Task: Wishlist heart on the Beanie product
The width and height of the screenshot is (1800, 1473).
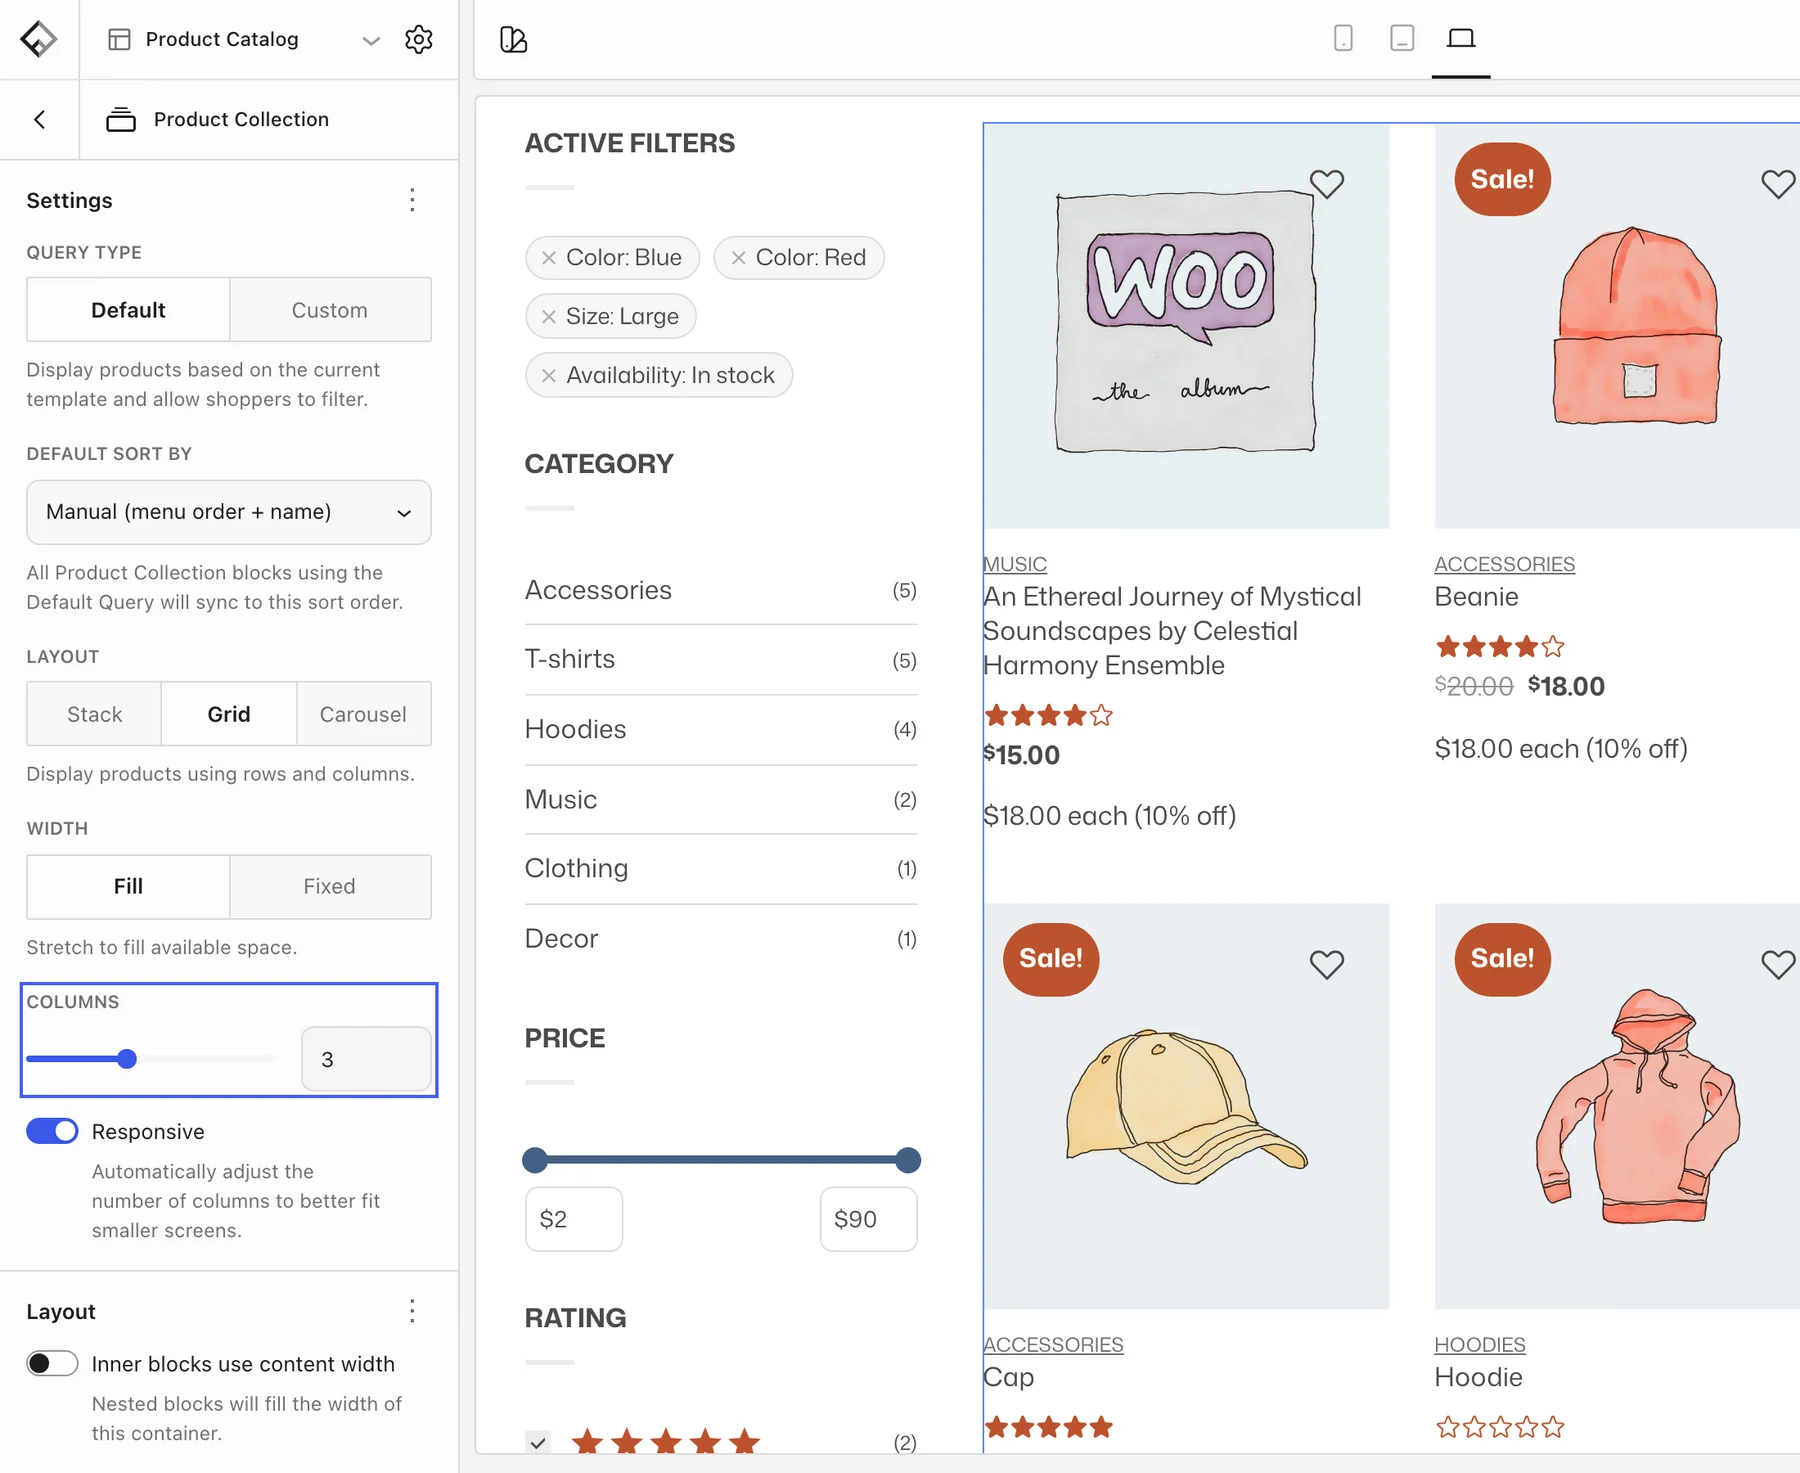Action: click(x=1778, y=184)
